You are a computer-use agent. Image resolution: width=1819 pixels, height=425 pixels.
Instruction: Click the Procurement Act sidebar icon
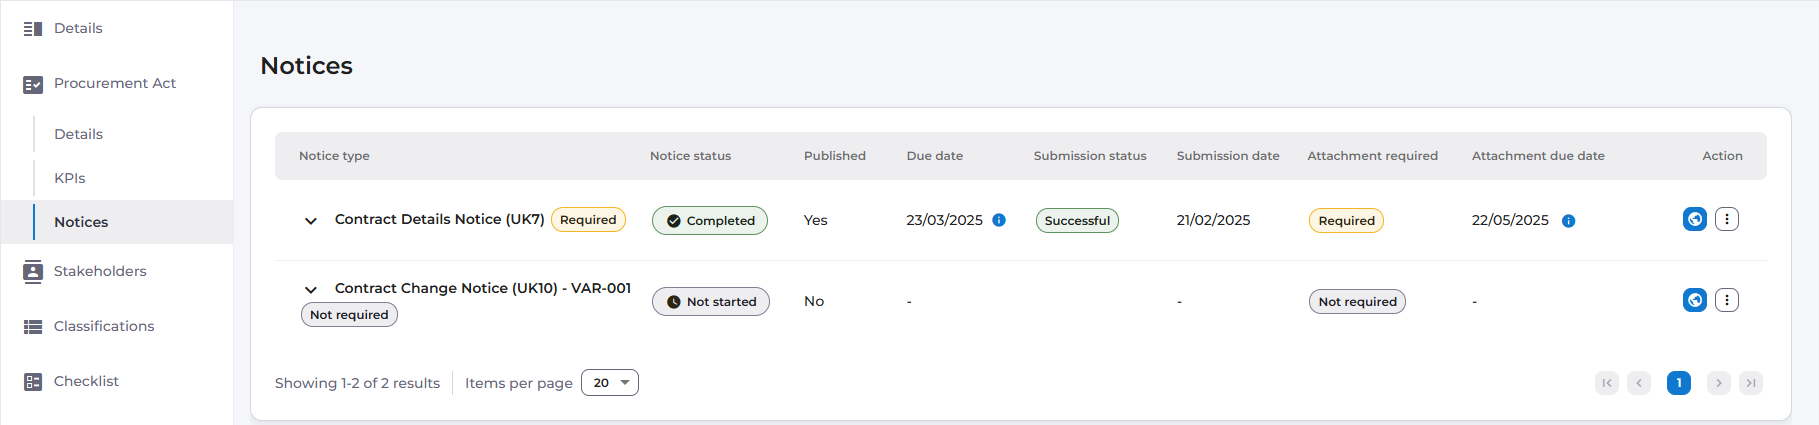click(x=33, y=84)
